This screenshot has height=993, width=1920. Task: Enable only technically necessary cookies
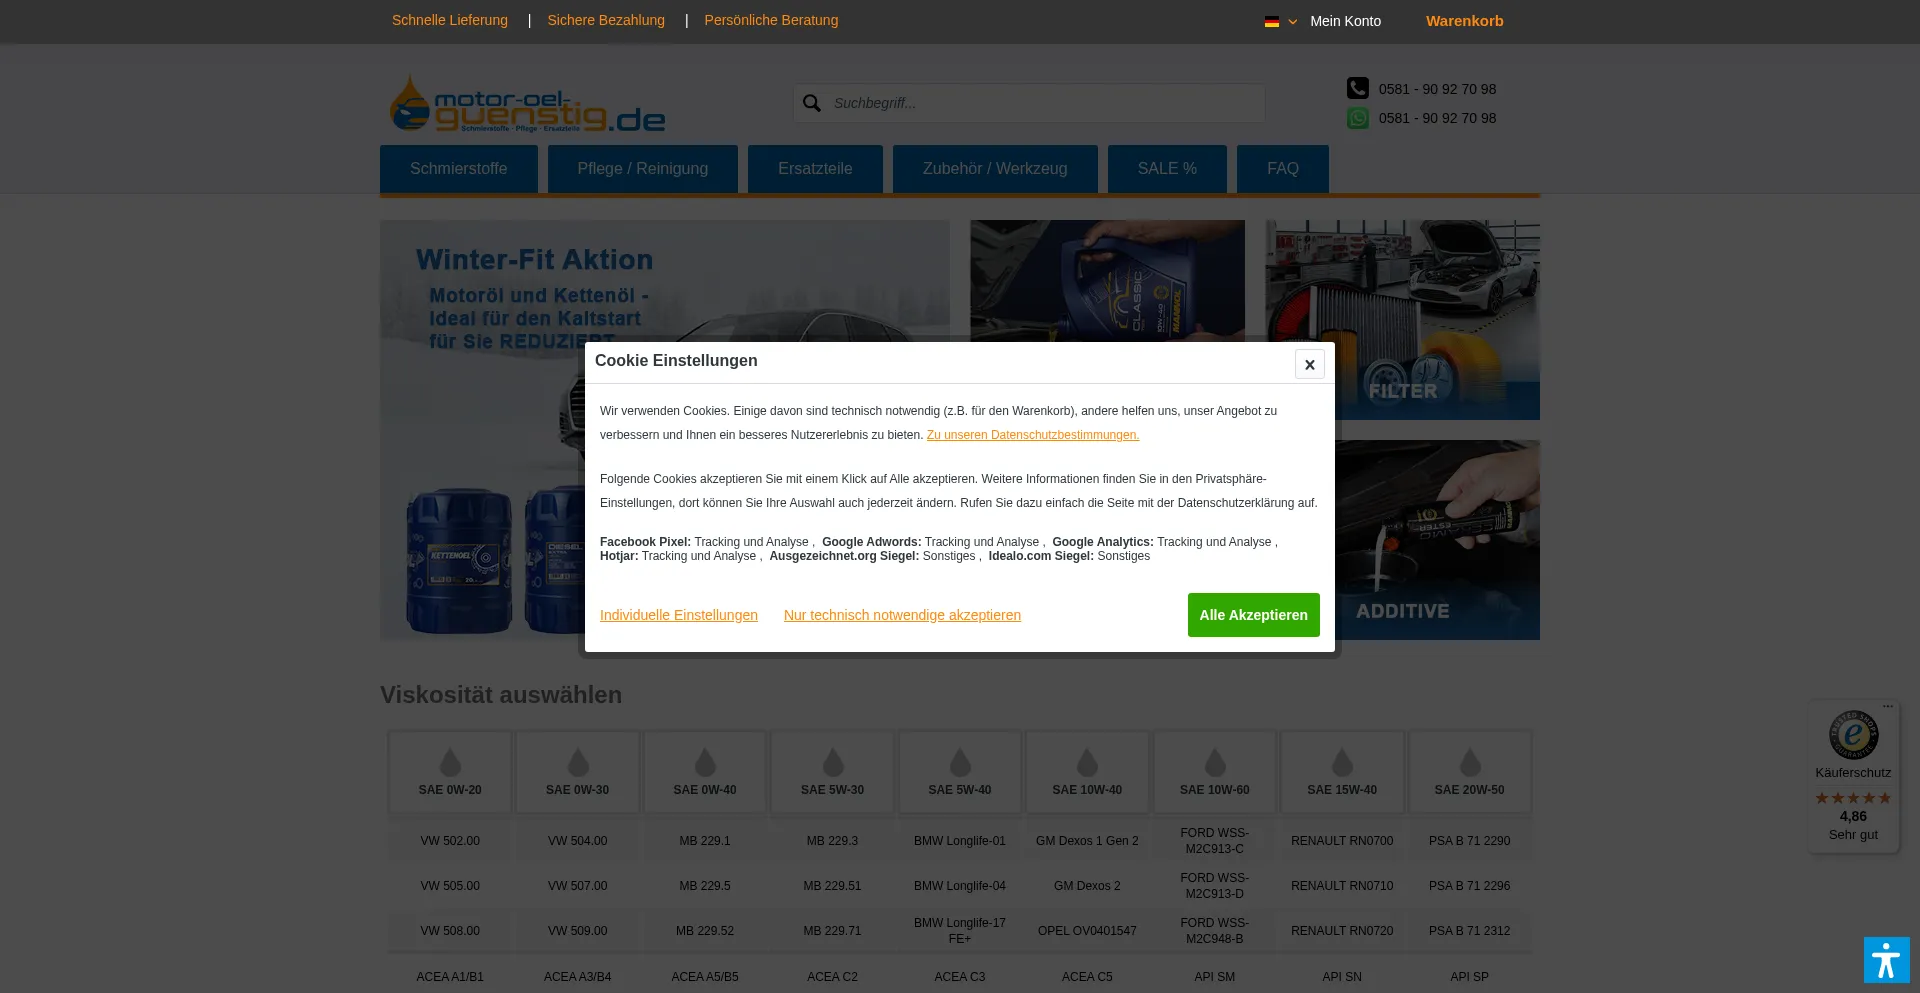[x=902, y=614]
